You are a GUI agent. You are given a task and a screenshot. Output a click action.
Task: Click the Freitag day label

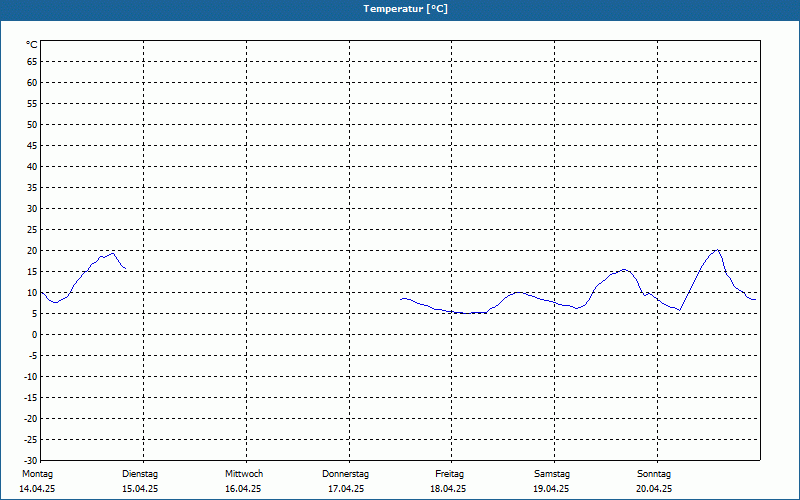449,474
